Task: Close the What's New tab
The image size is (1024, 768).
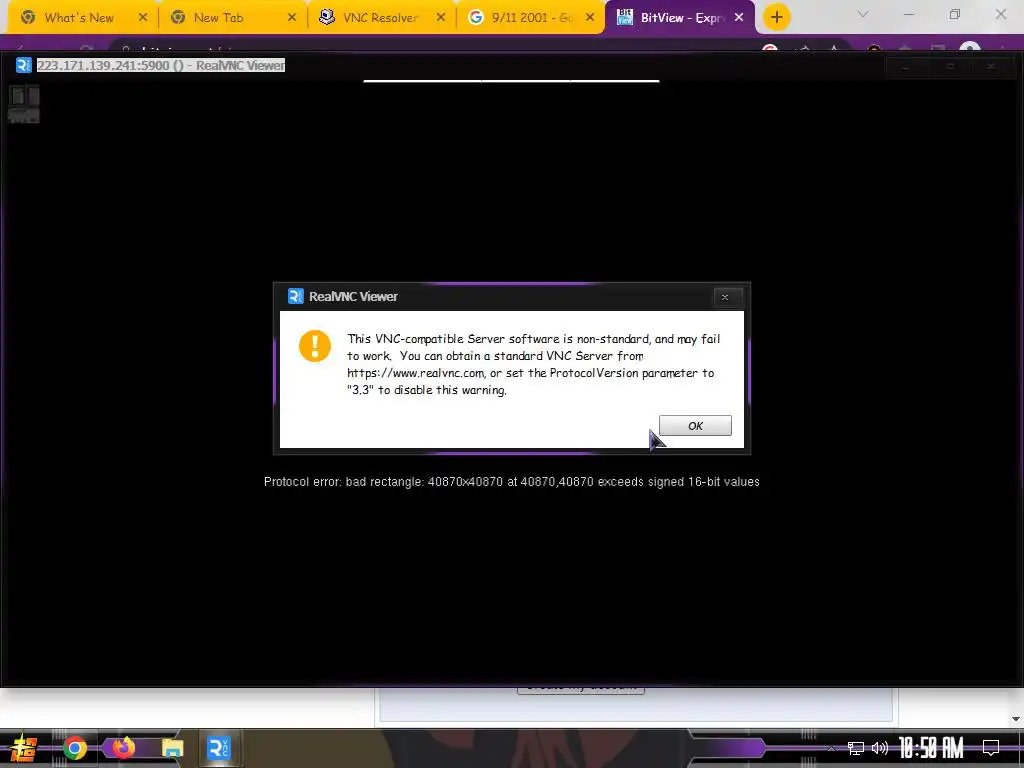Action: 143,18
